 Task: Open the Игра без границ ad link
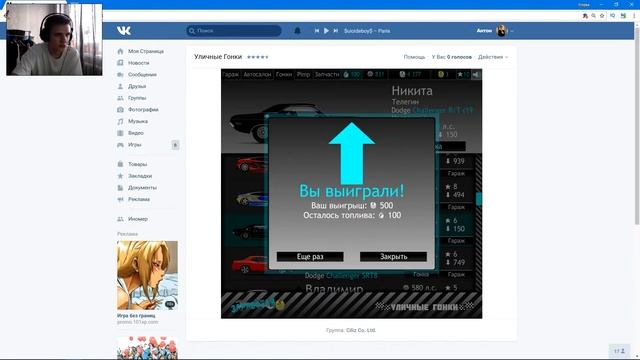pos(136,316)
